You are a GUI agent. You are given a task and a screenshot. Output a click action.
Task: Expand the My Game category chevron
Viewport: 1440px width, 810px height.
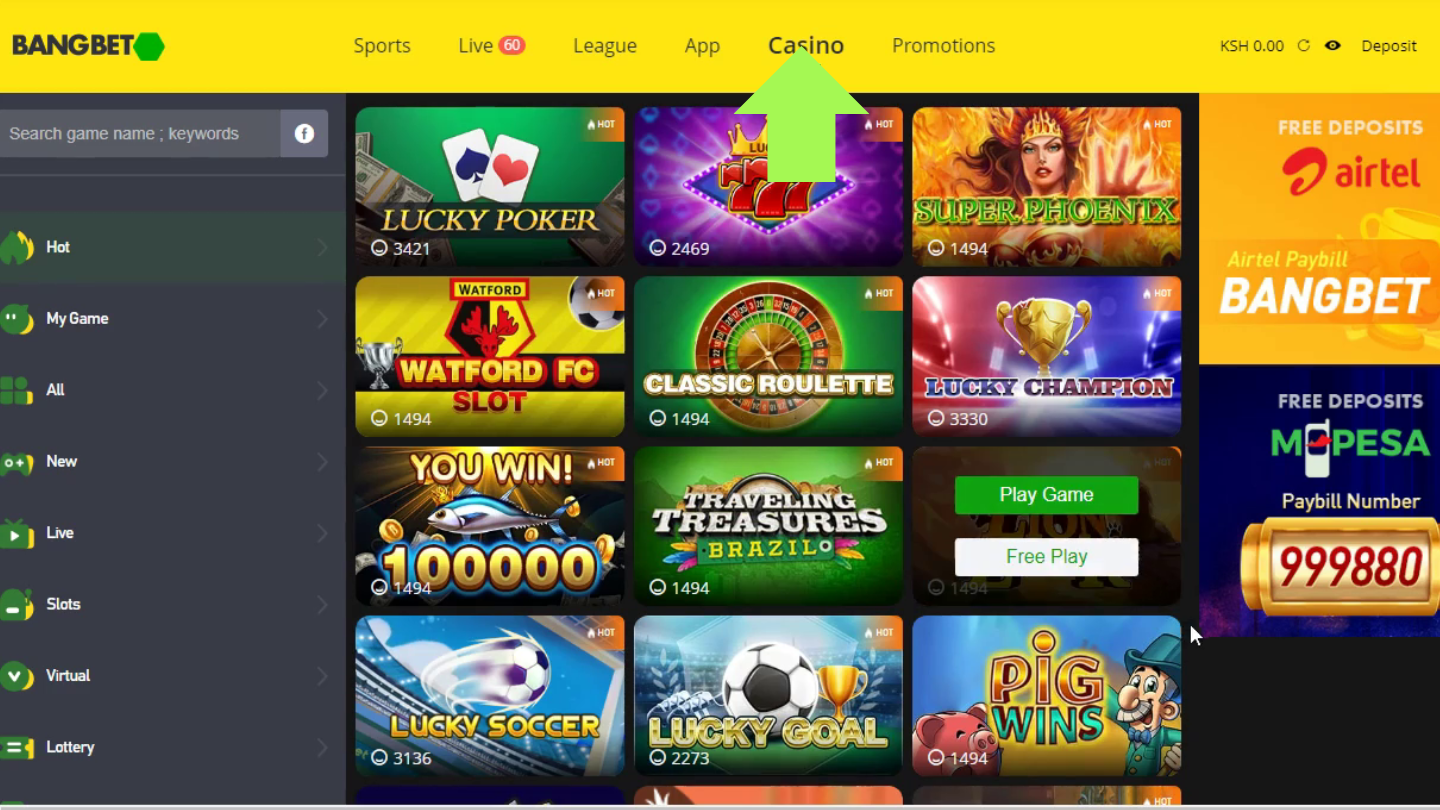pos(322,319)
